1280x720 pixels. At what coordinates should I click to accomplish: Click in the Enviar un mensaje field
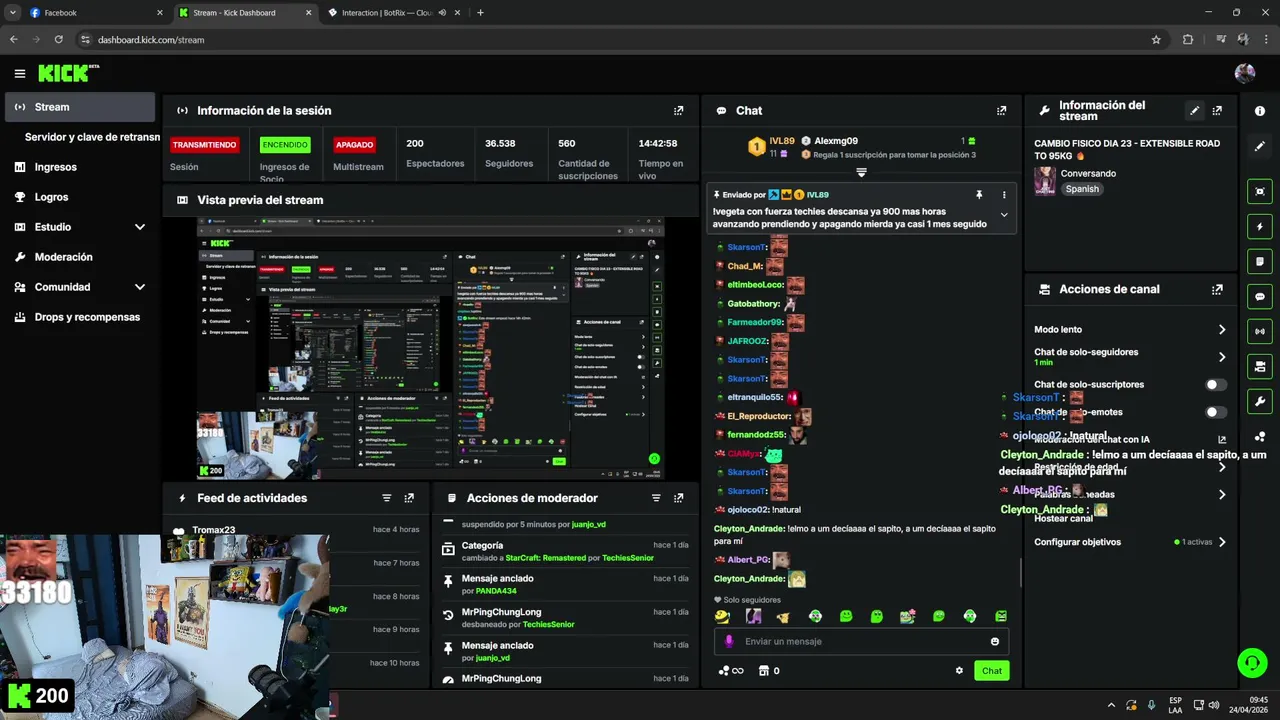(x=862, y=642)
